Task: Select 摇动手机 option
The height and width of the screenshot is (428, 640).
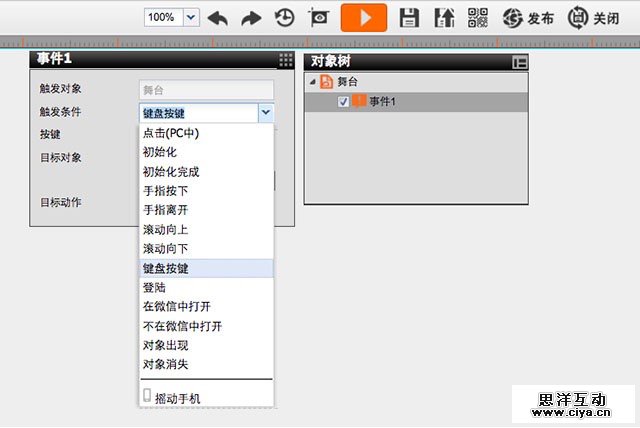Action: tap(177, 398)
